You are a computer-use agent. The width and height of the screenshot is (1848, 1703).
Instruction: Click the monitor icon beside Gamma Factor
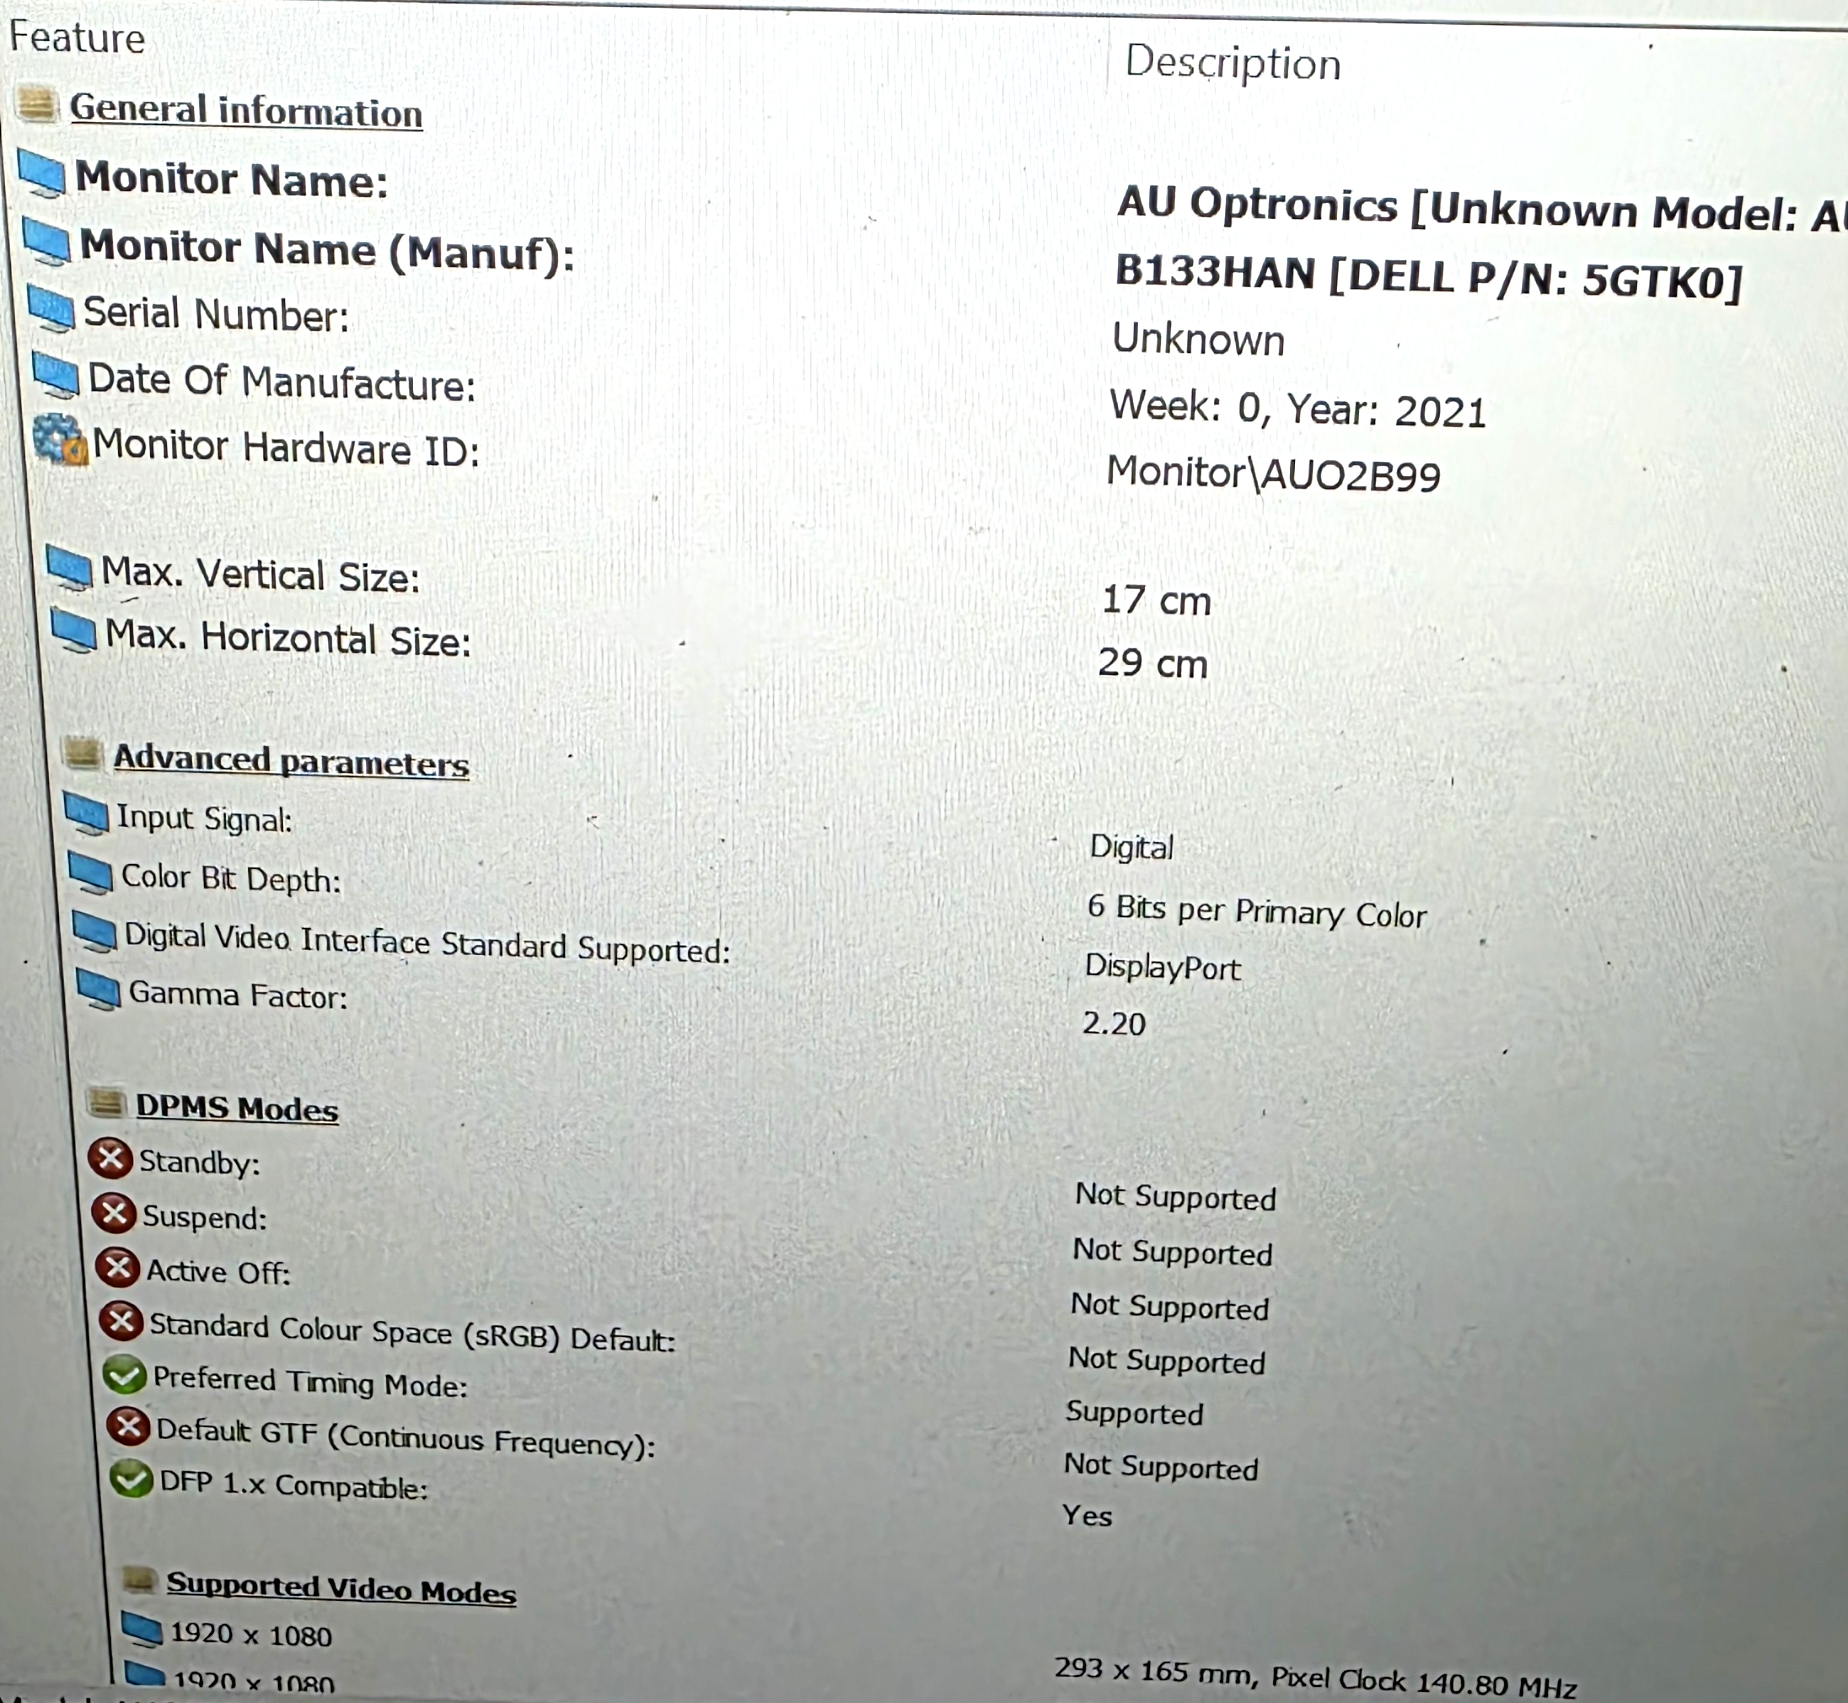[99, 990]
